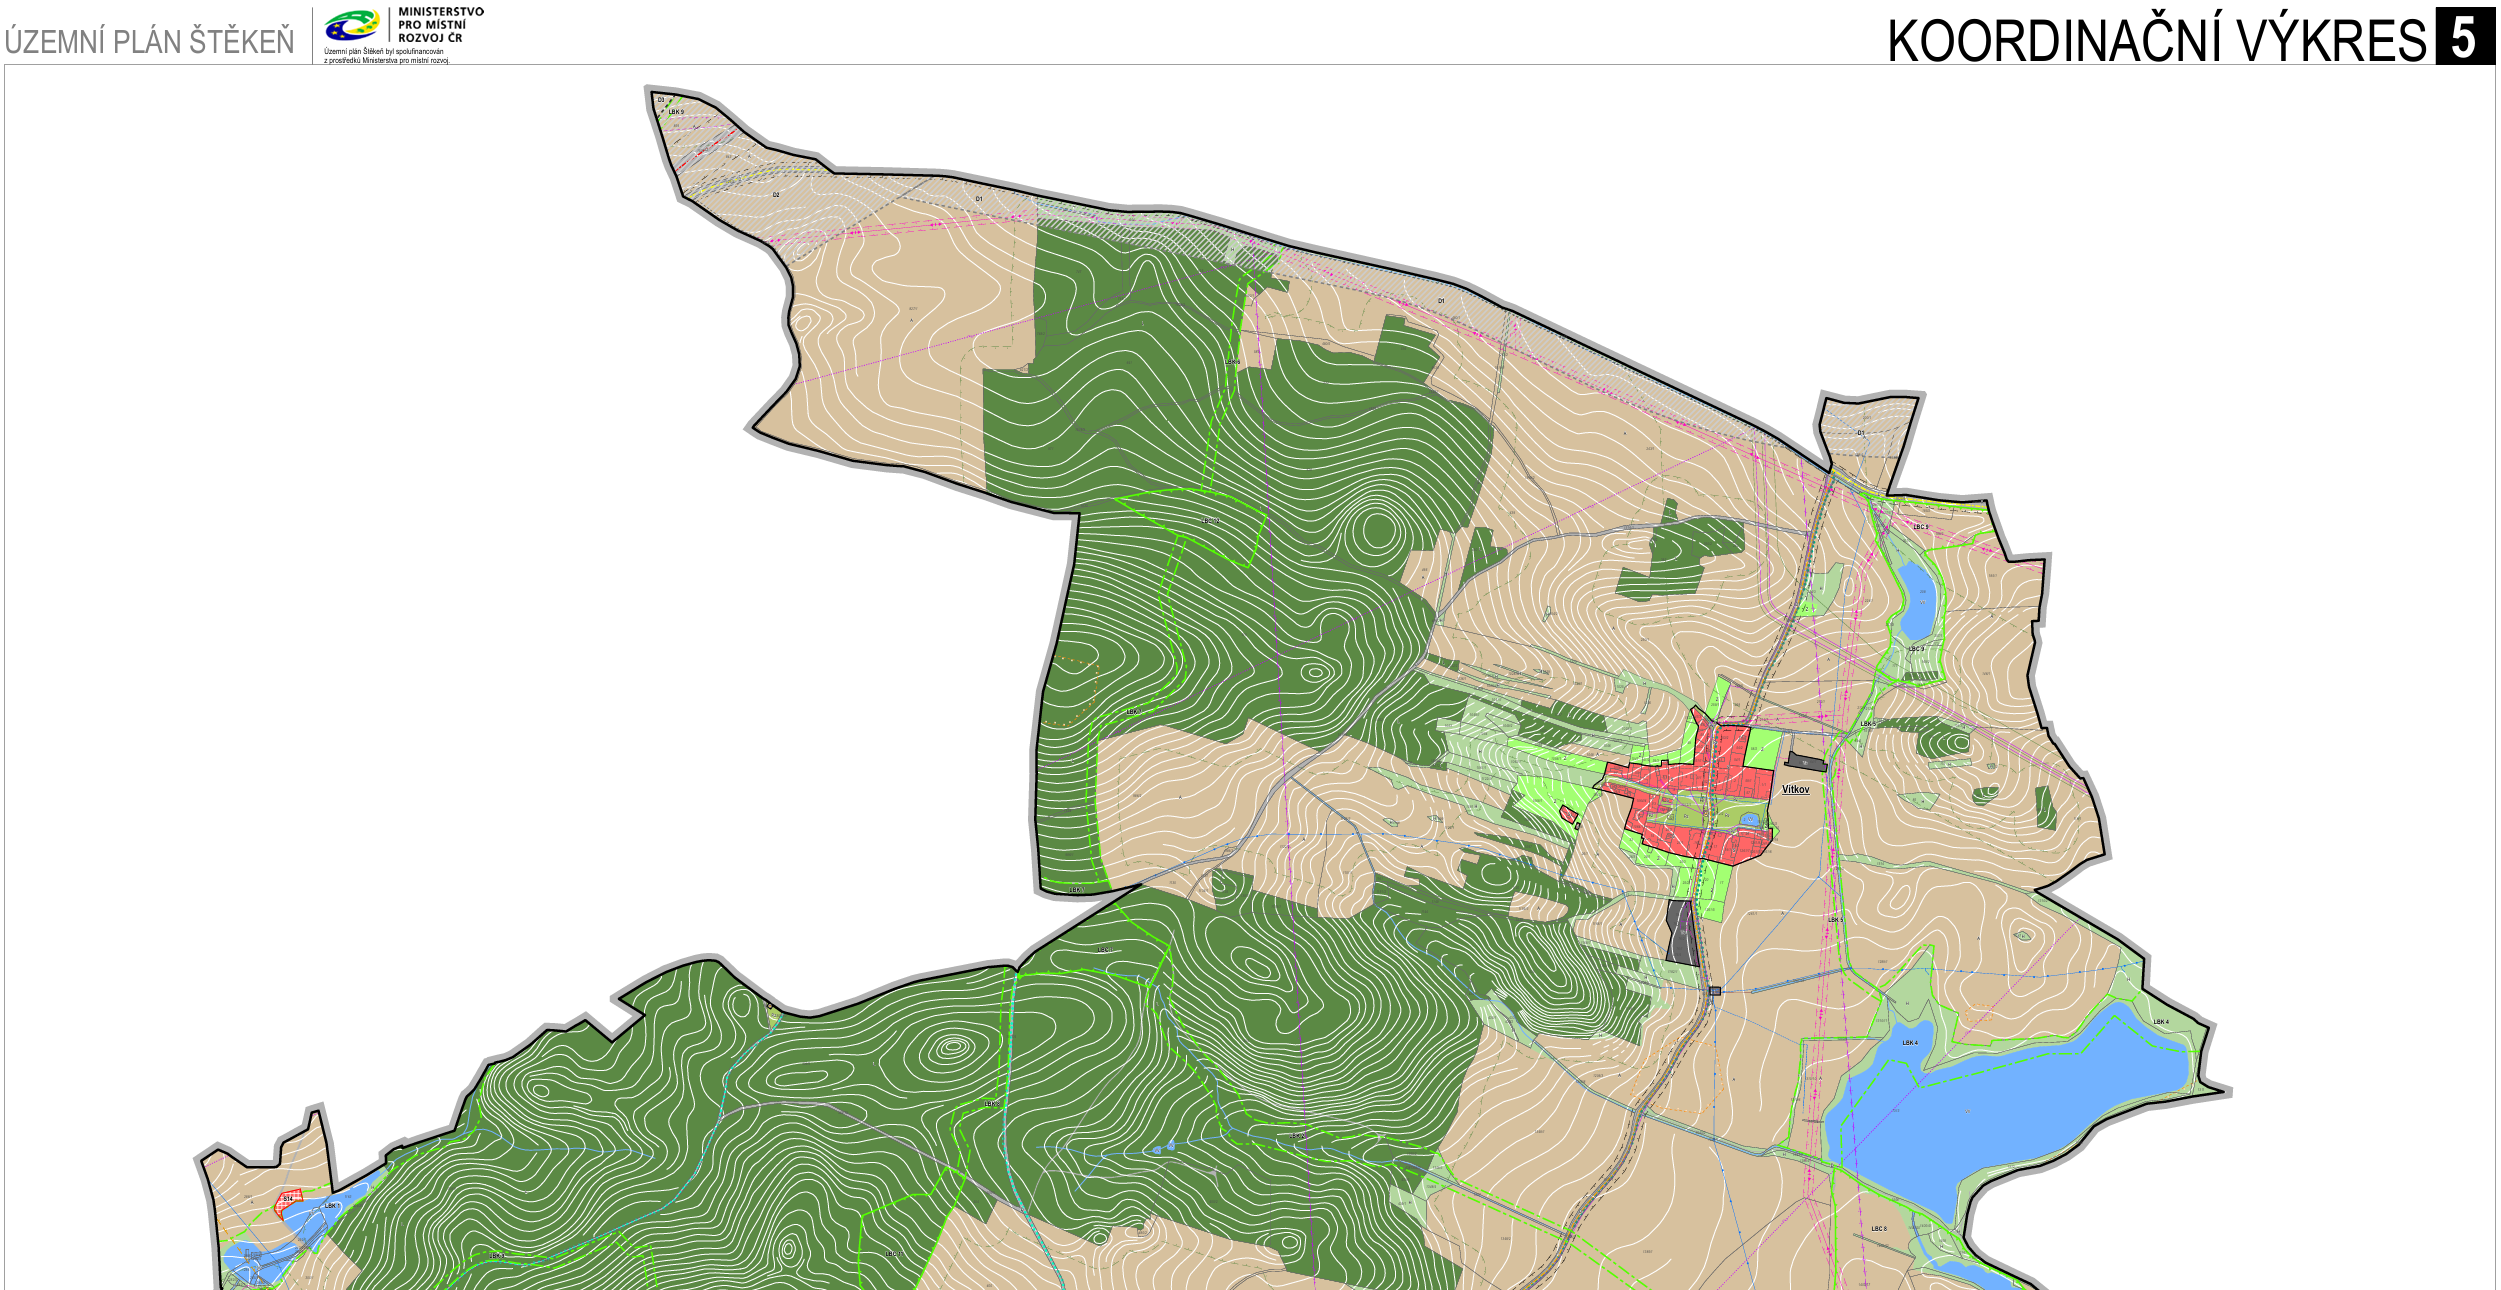Click the small square marker on the road south of Vítkov
Screen dimensions: 2501x1290
point(1714,991)
